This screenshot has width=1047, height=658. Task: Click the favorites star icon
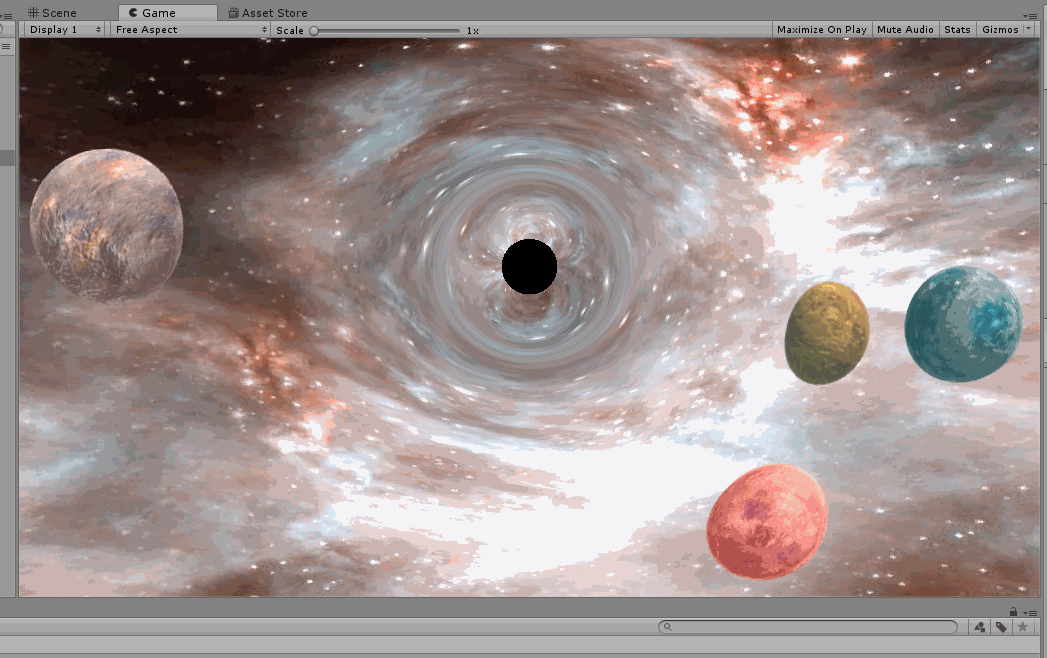1022,627
